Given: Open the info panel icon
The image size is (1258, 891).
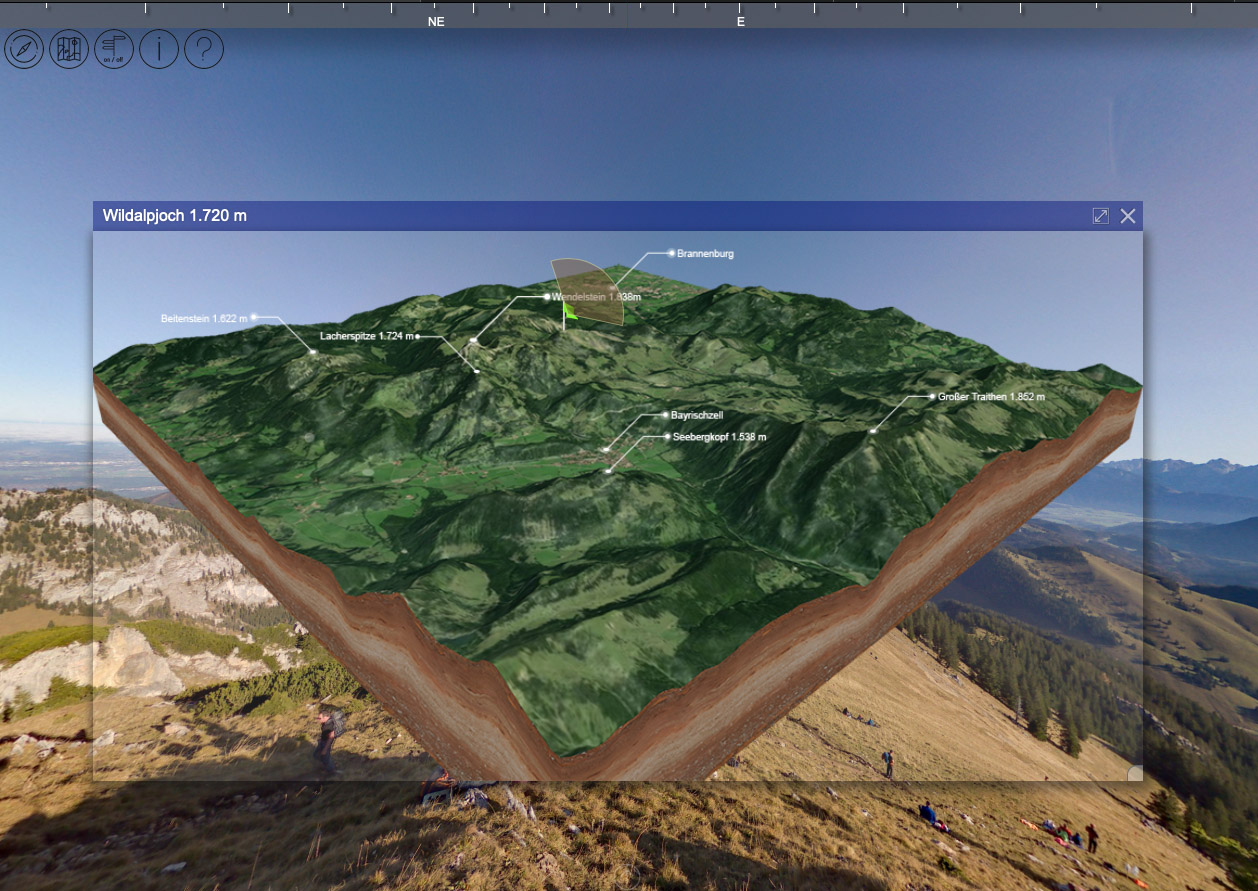Looking at the screenshot, I should (159, 49).
